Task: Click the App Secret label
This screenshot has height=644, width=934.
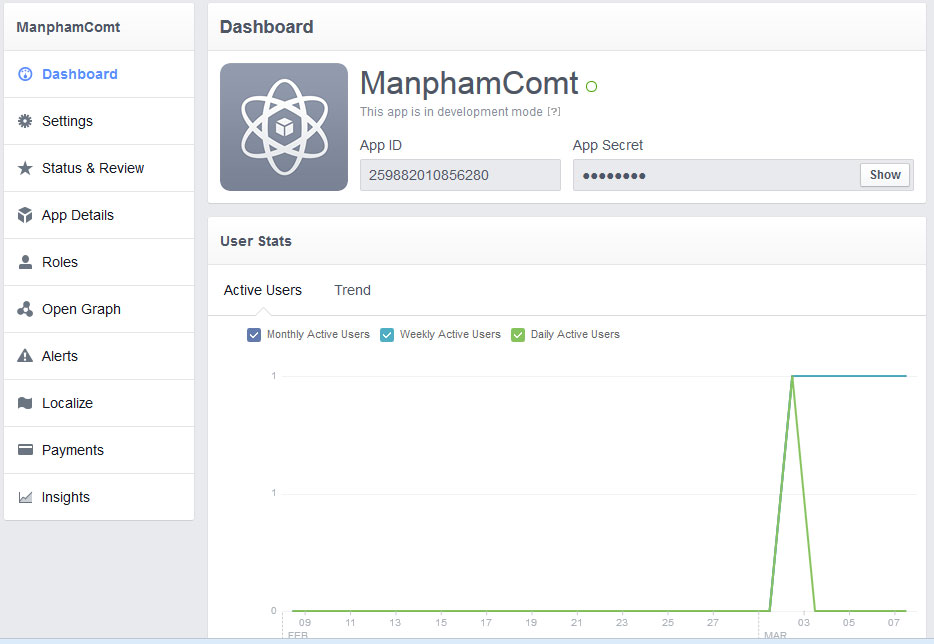Action: pos(608,145)
